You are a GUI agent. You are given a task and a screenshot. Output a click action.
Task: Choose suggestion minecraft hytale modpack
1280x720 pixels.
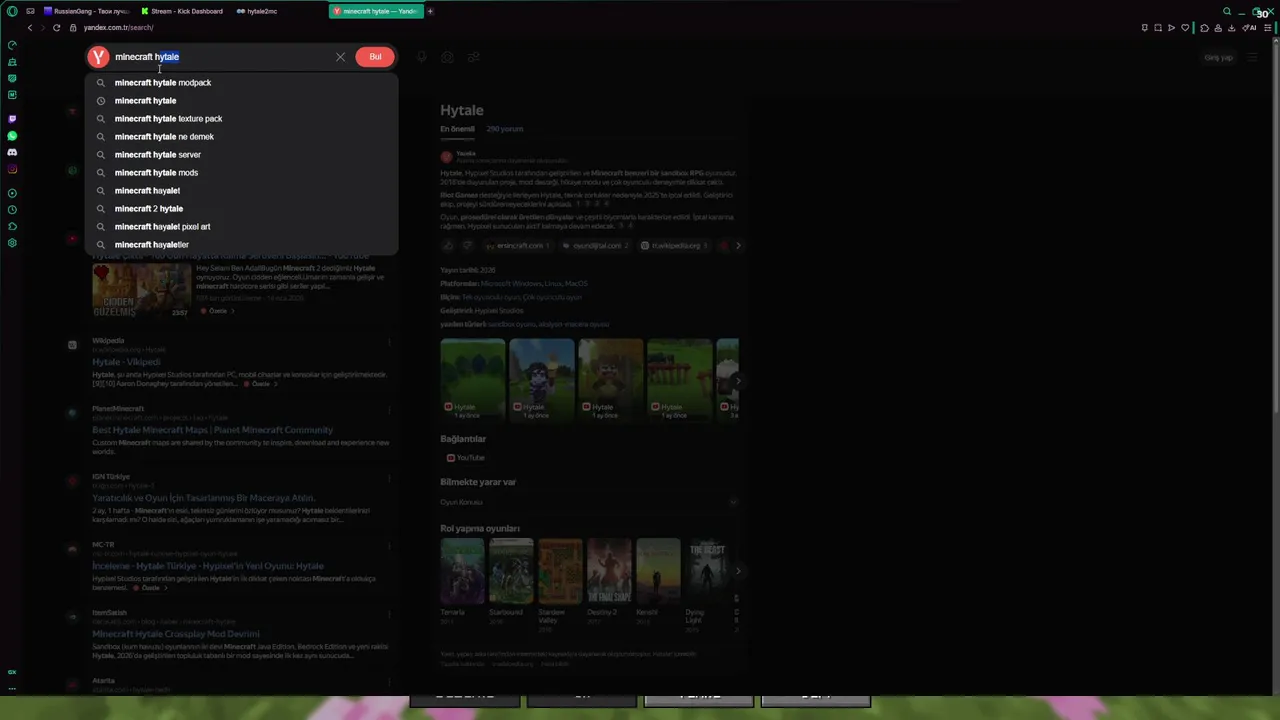point(240,83)
